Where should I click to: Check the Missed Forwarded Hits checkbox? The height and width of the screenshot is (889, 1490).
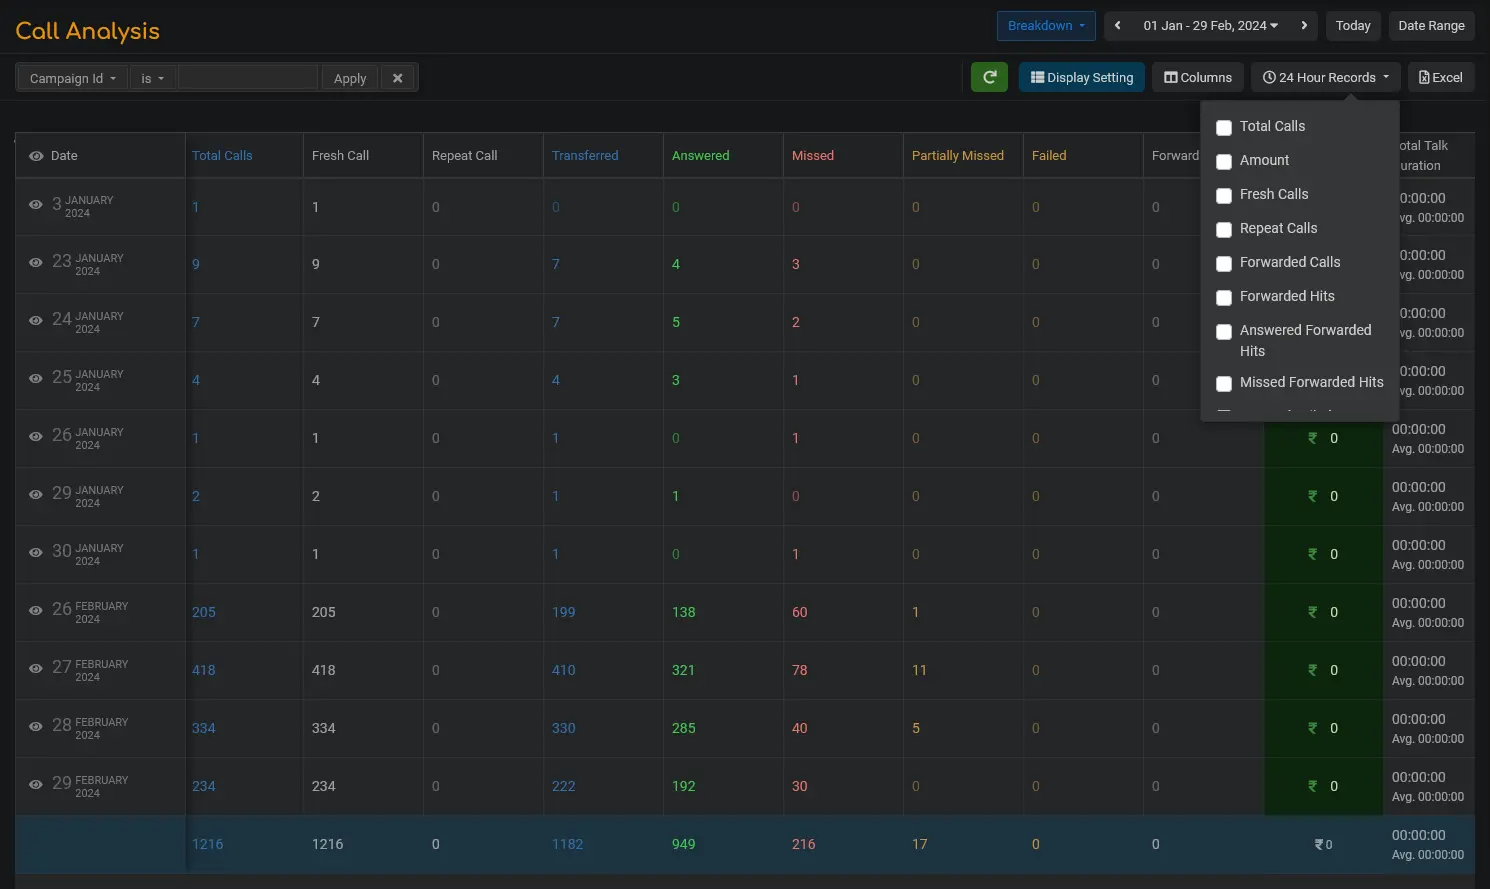(1224, 383)
